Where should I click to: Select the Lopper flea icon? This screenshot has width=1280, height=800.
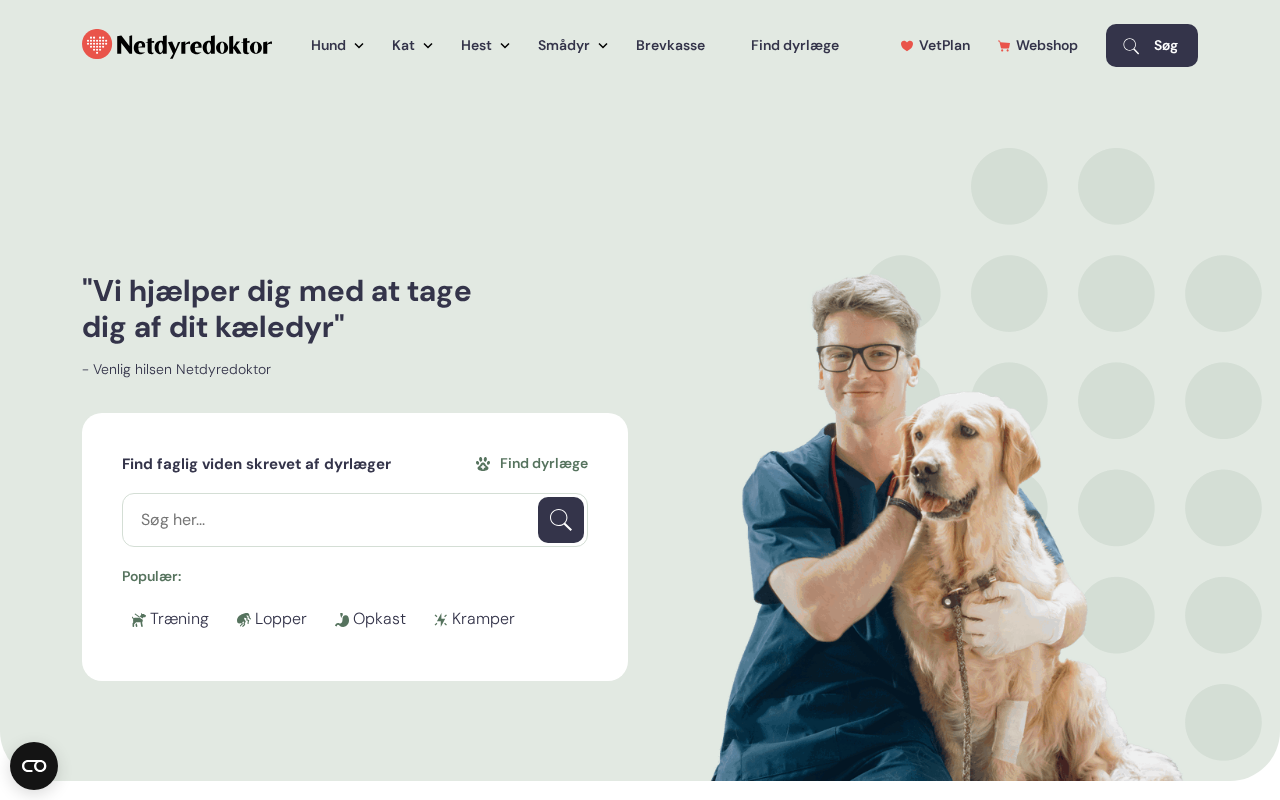[x=244, y=620]
